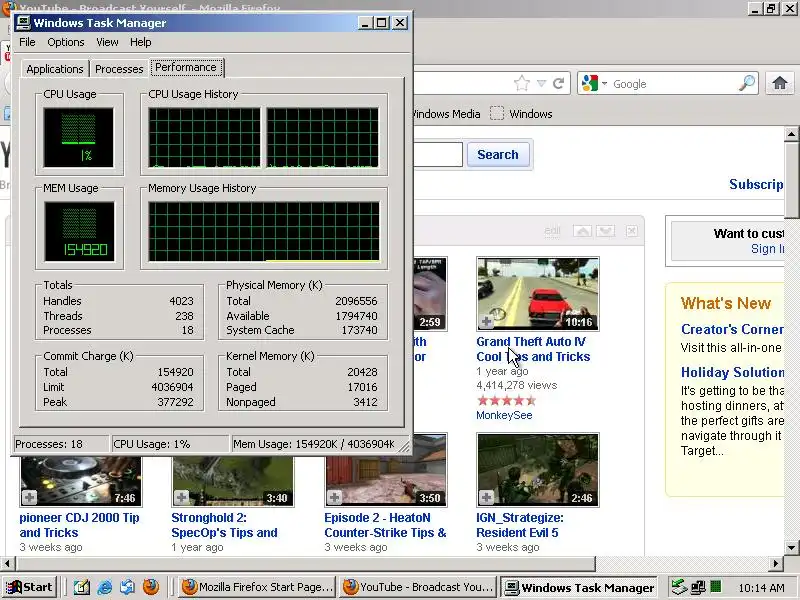Screen dimensions: 800x600
Task: Launch Outlook Express from Quick Launch
Action: [128, 587]
